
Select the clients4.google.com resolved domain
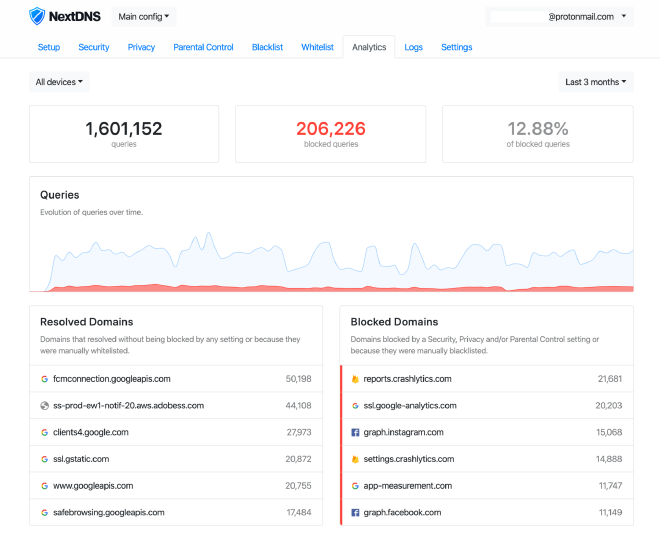click(91, 432)
